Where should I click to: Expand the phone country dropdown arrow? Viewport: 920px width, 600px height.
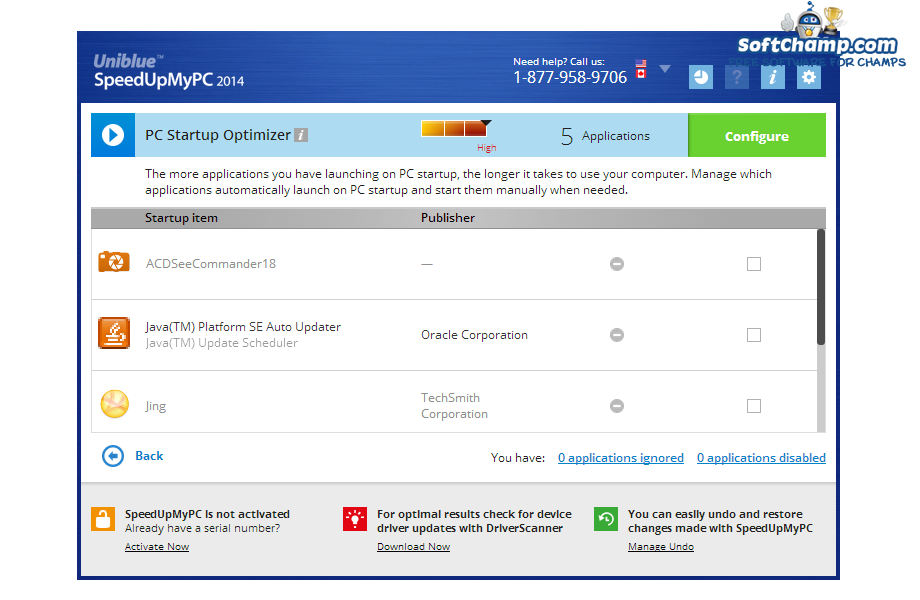665,69
